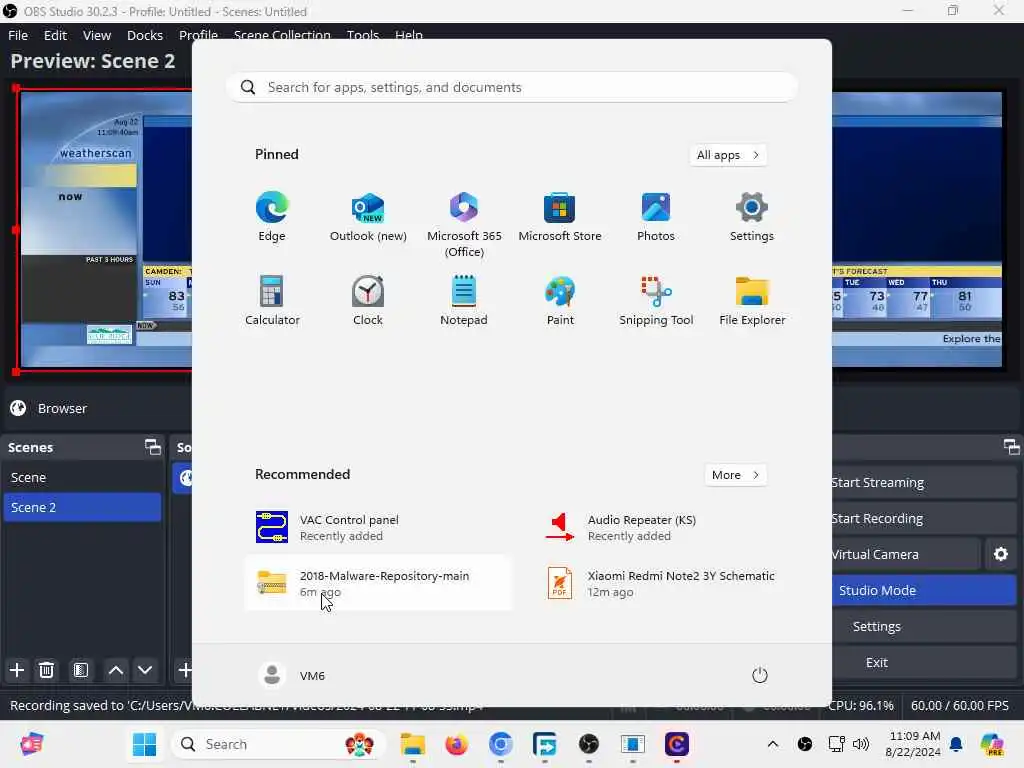
Task: Open volume control in system tray
Action: click(861, 744)
